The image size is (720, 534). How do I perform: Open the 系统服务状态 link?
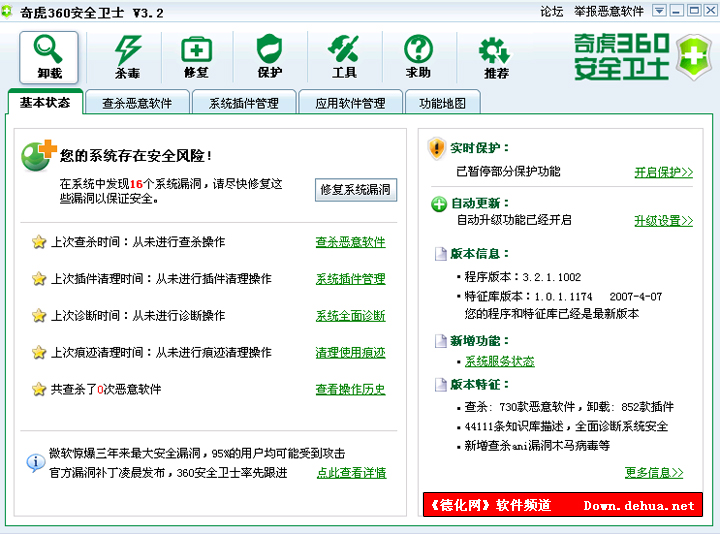tap(500, 361)
